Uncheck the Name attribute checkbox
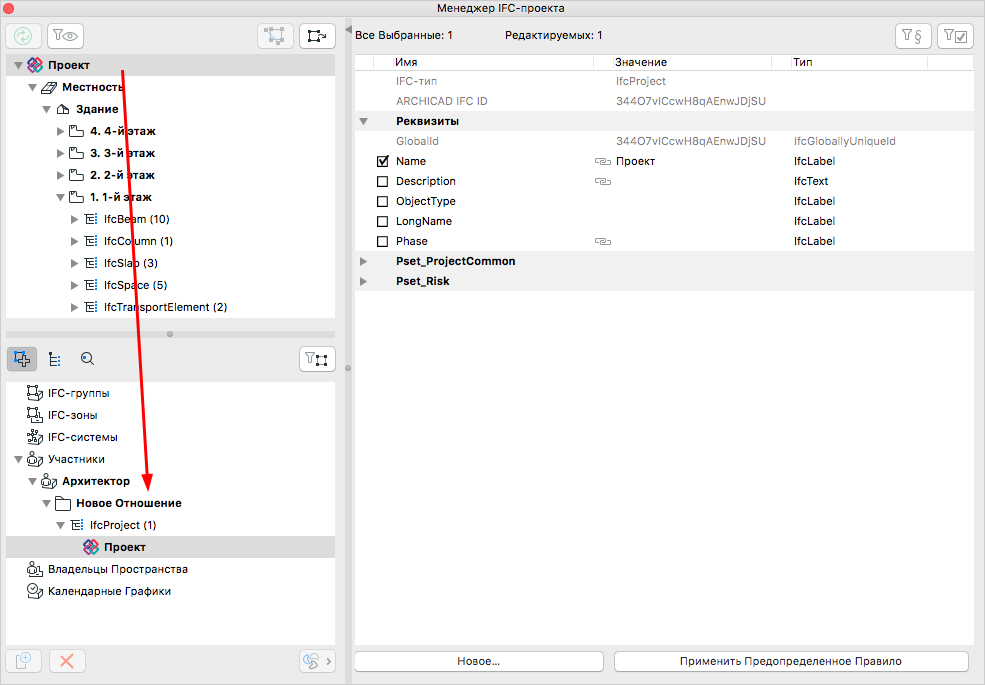This screenshot has height=685, width=985. 383,162
